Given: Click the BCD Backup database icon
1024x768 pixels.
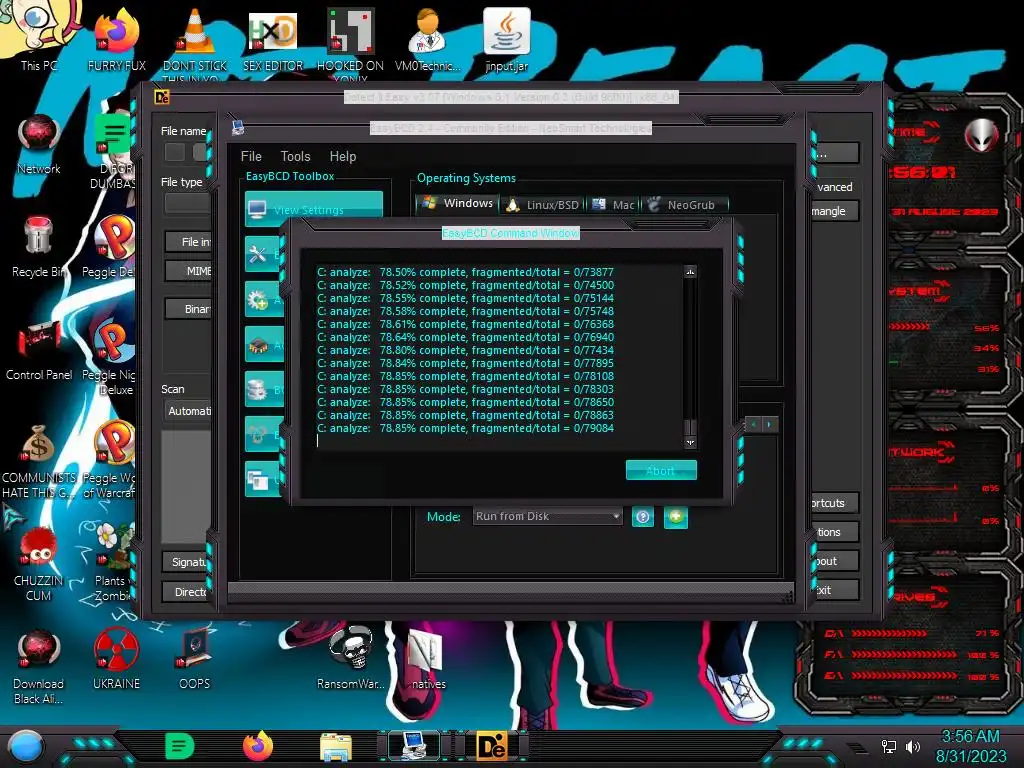Looking at the screenshot, I should (258, 390).
